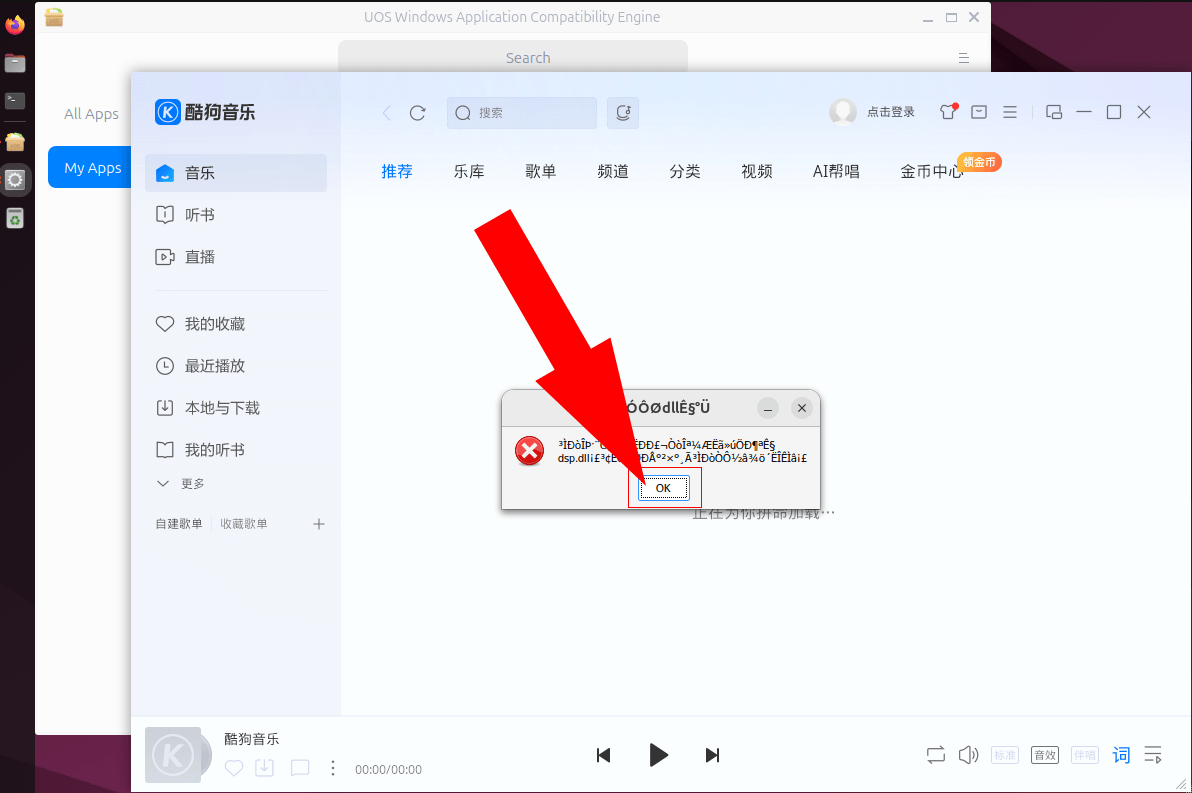Start playback with play button

point(658,755)
